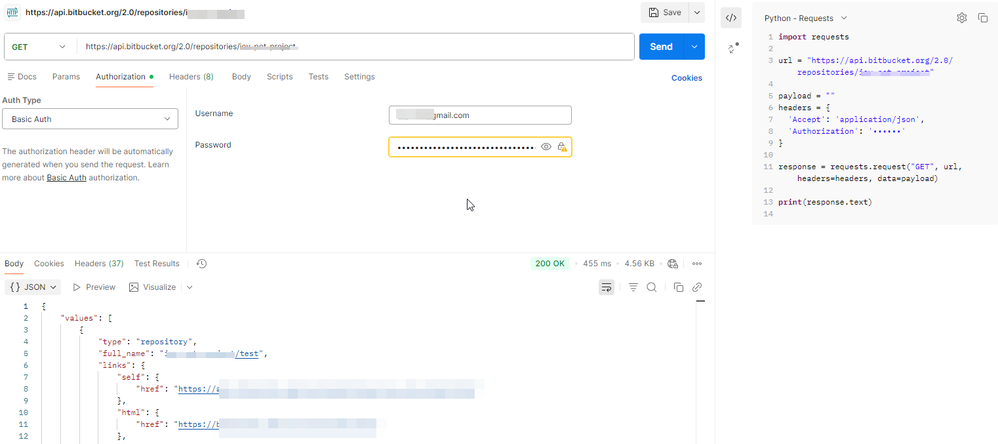
Task: Click the HTTP request icon beside the title
Action: [12, 12]
